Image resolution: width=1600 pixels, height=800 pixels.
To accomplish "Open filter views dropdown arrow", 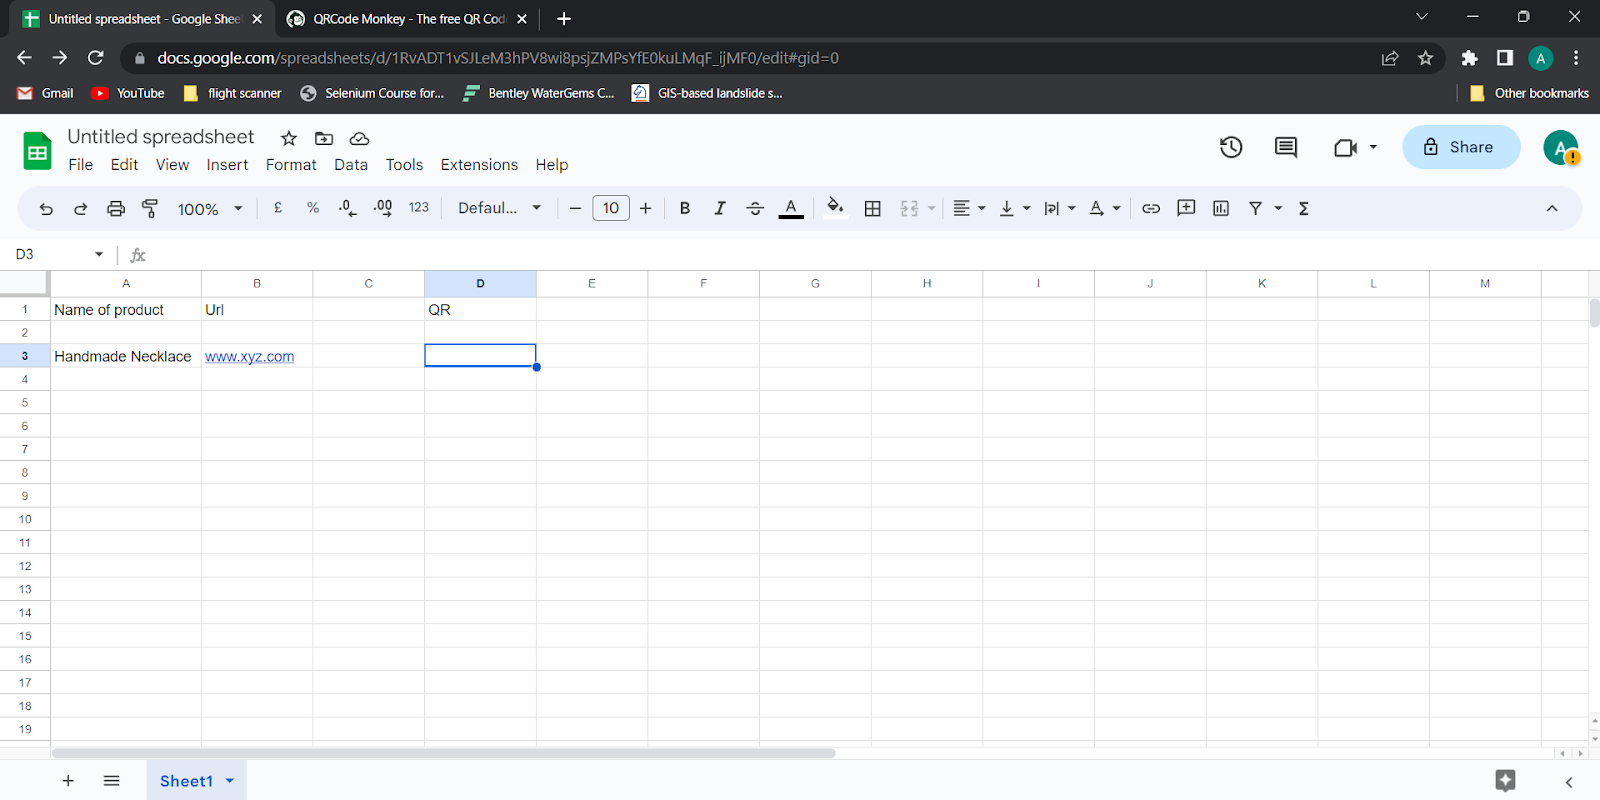I will [x=1278, y=208].
